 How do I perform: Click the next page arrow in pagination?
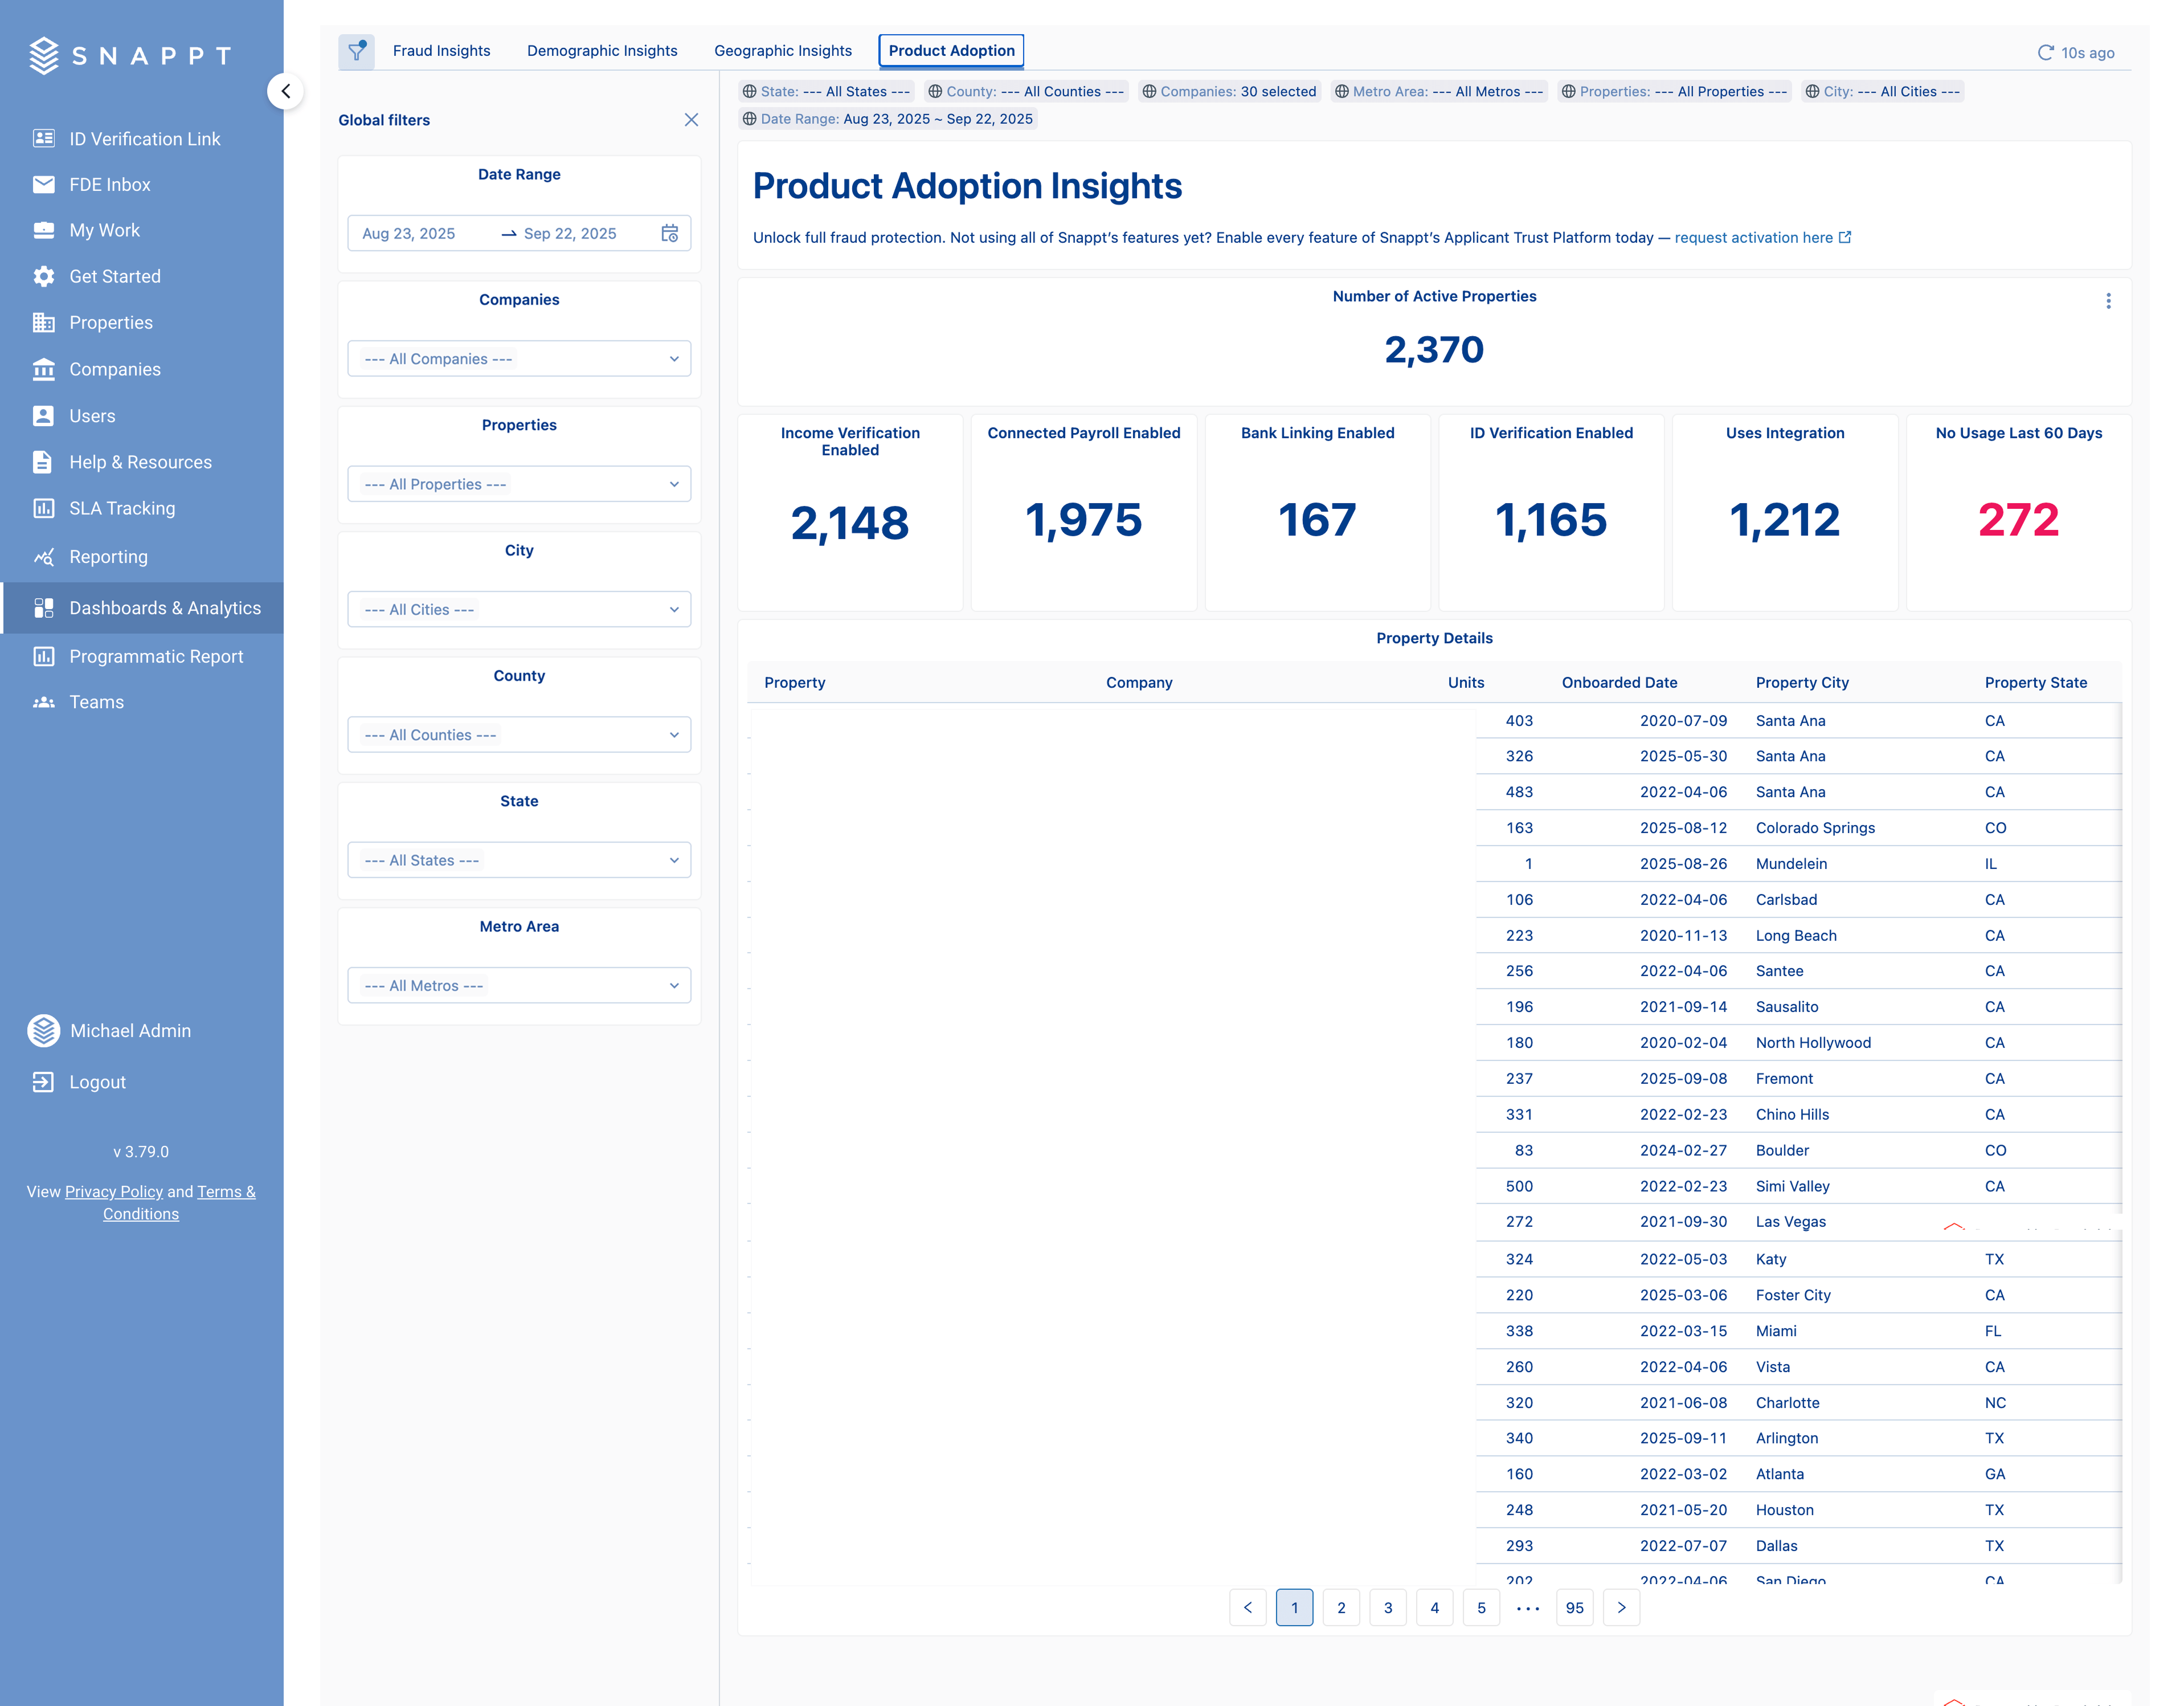pos(1621,1608)
